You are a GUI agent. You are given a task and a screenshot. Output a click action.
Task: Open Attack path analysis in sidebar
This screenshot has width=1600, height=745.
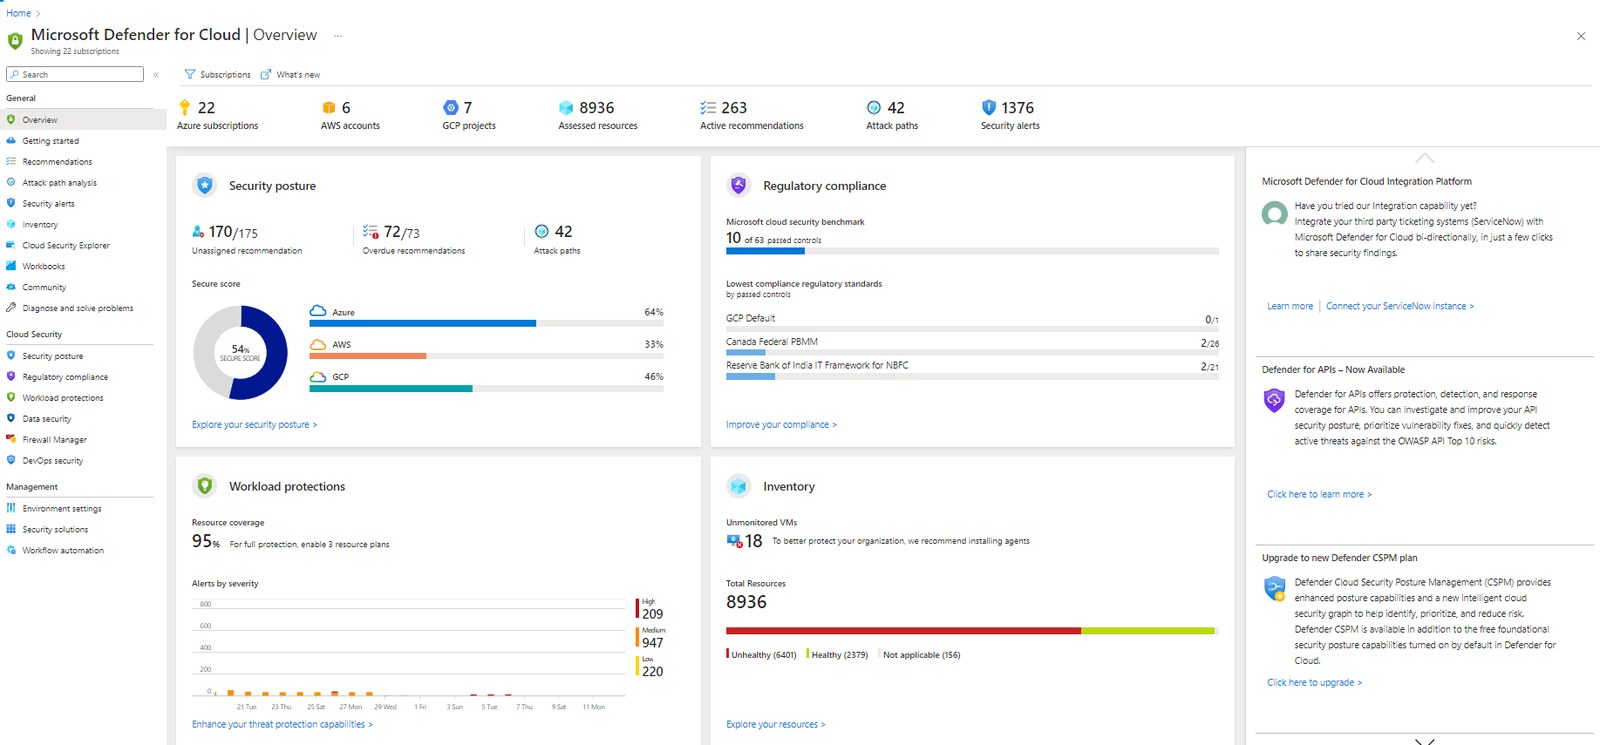60,183
